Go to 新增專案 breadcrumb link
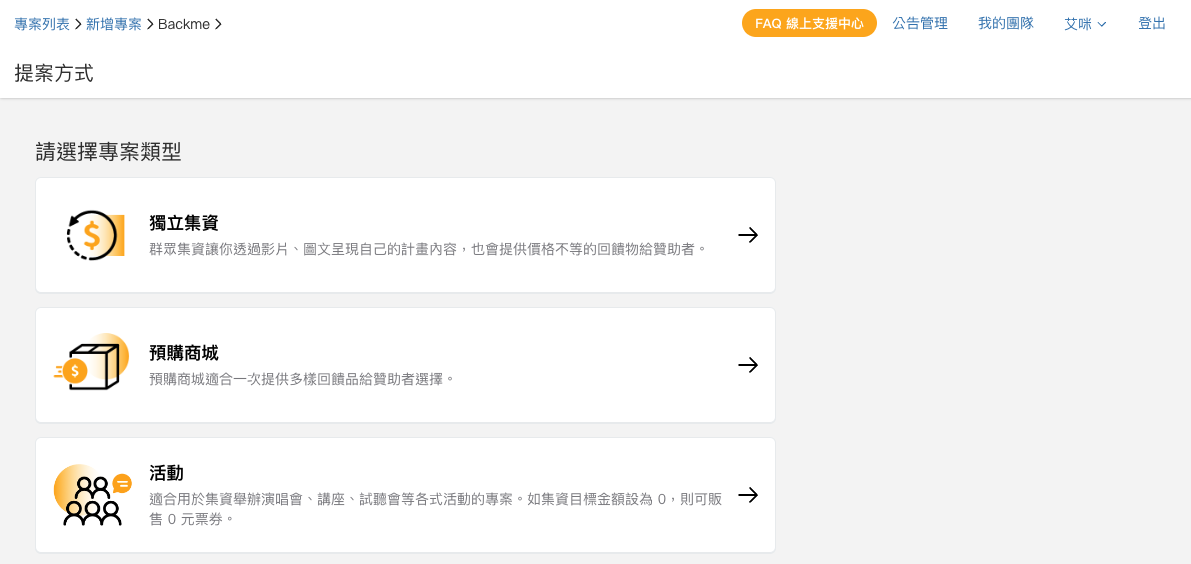The image size is (1191, 564). [x=114, y=24]
